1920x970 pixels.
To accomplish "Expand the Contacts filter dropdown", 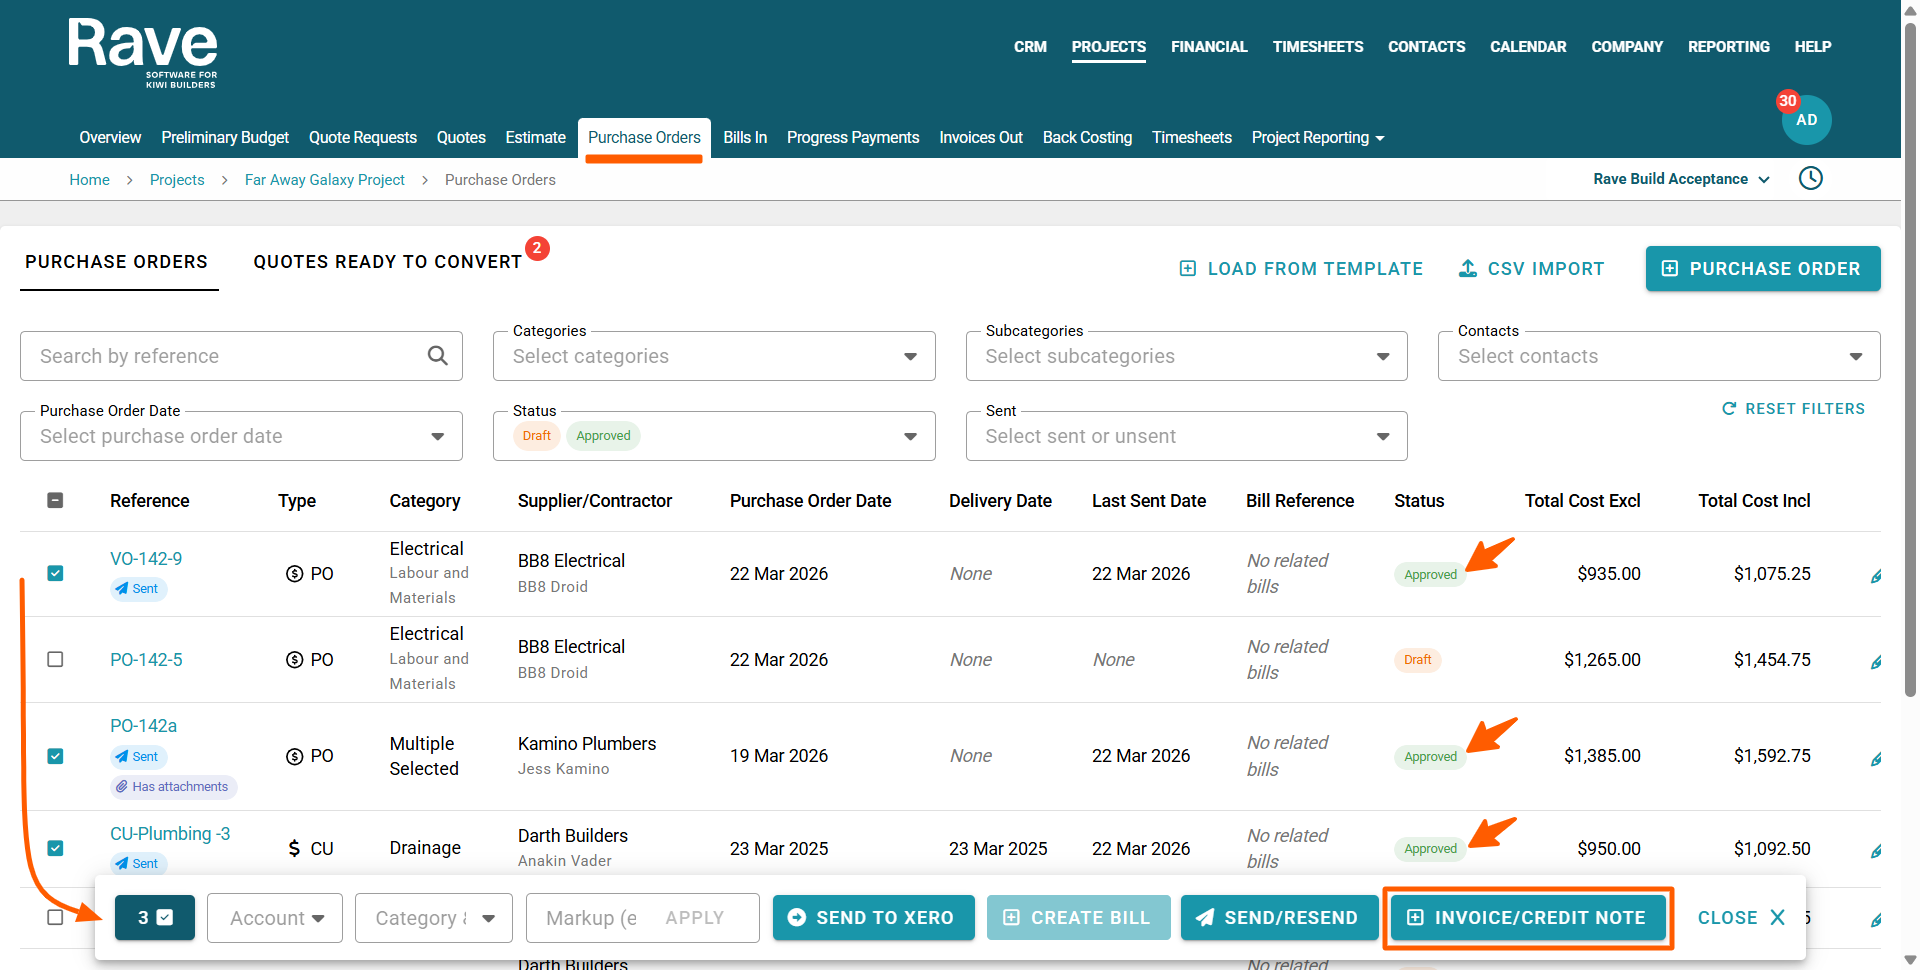I will tap(1658, 357).
